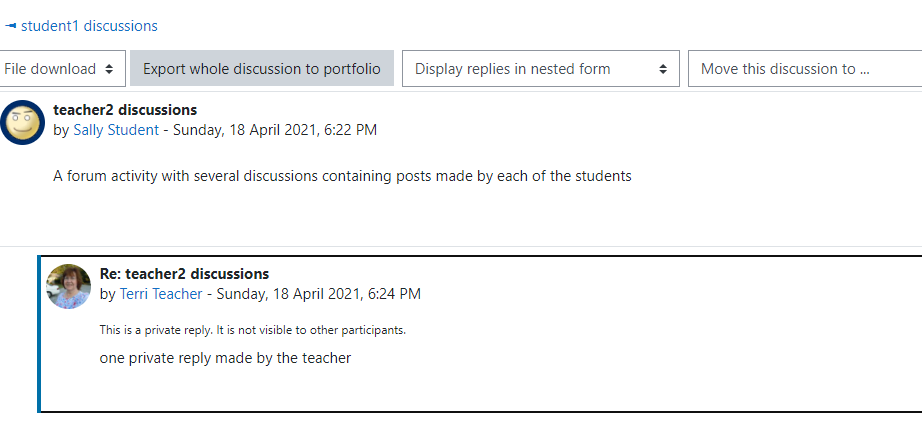Screen dimensions: 922x432
Task: Select the Re: teacher2 discussions reply heading
Action: pos(184,274)
